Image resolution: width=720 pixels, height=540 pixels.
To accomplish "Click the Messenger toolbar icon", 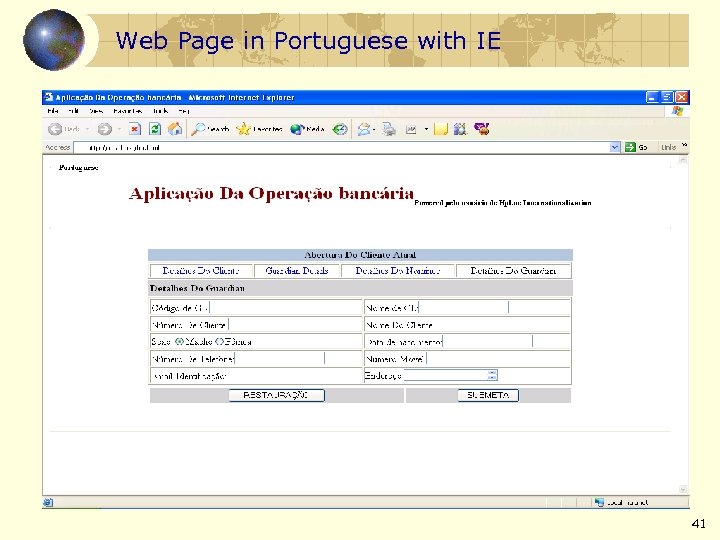I will click(x=482, y=129).
